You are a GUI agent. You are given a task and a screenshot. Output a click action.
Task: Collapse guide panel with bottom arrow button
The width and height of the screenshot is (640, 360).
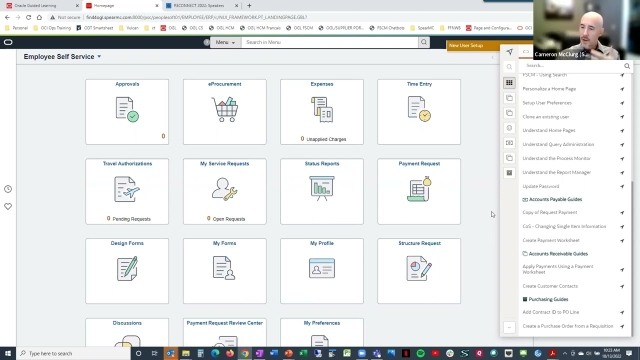click(x=509, y=327)
